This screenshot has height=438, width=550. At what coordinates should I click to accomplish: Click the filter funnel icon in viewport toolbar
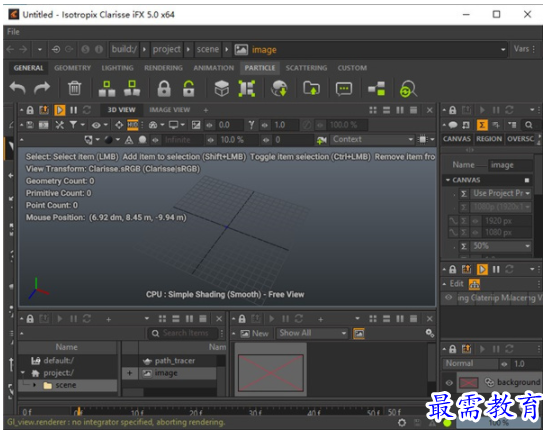click(73, 125)
